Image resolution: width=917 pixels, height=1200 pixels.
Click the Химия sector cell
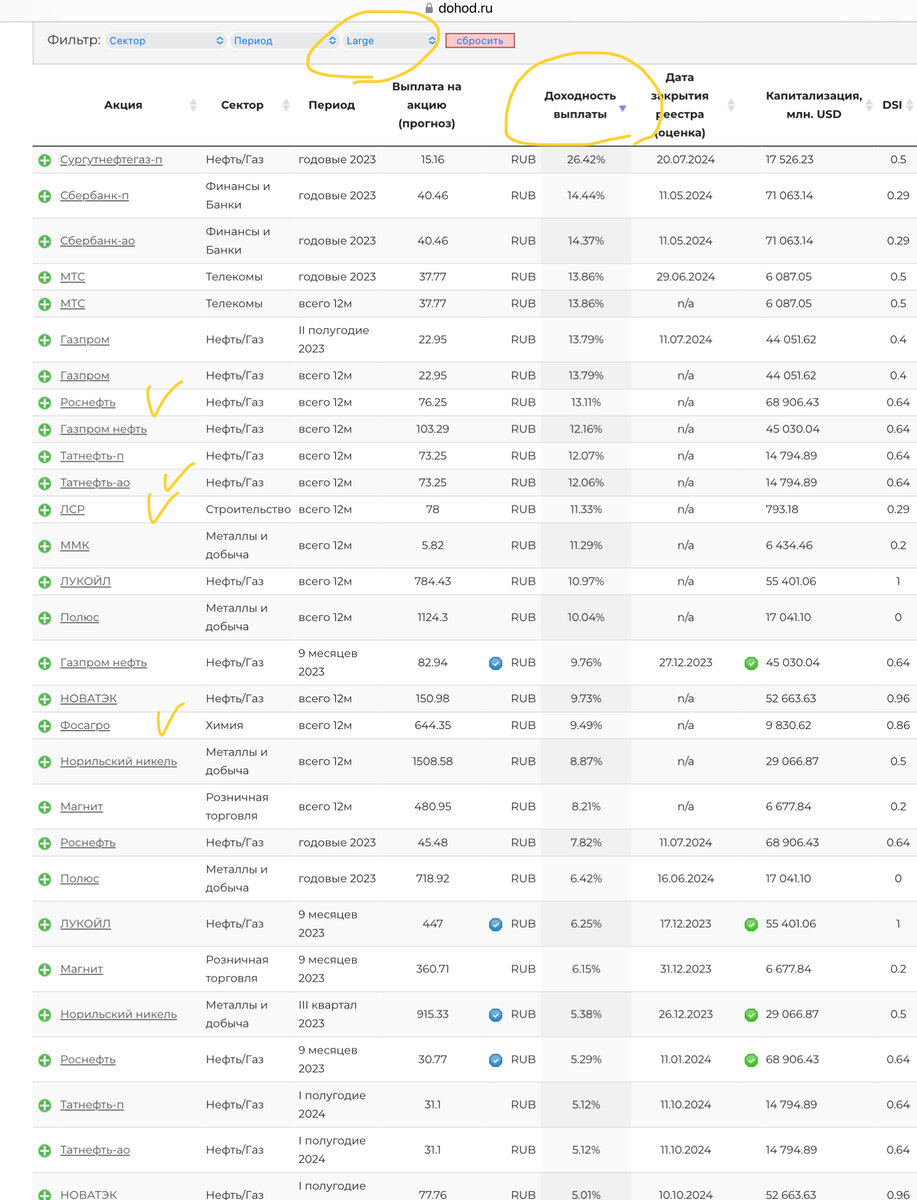[224, 726]
